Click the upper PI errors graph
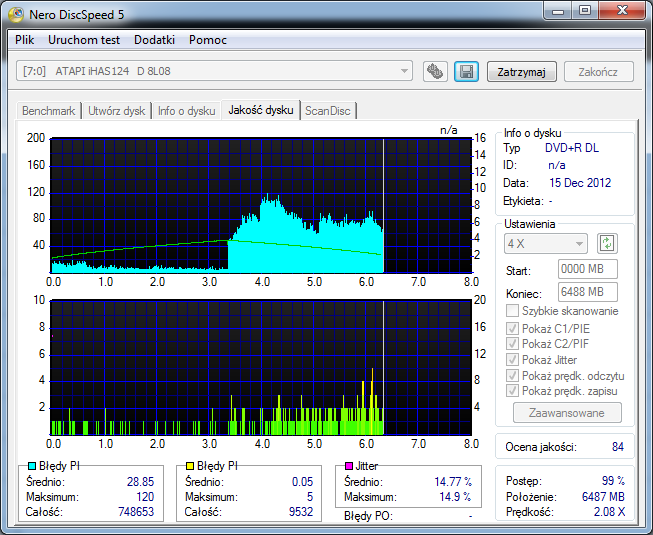Screen dimensions: 653x535 (x=261, y=205)
